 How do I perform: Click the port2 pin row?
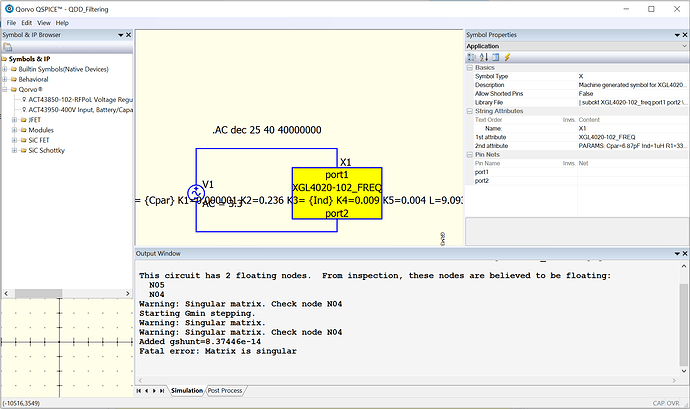pos(576,181)
